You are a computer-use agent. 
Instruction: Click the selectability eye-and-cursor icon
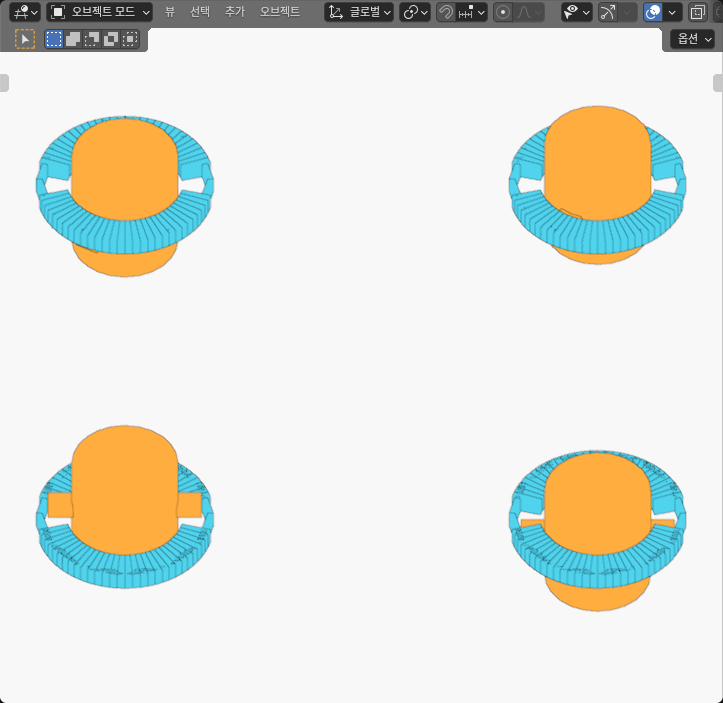[x=571, y=12]
